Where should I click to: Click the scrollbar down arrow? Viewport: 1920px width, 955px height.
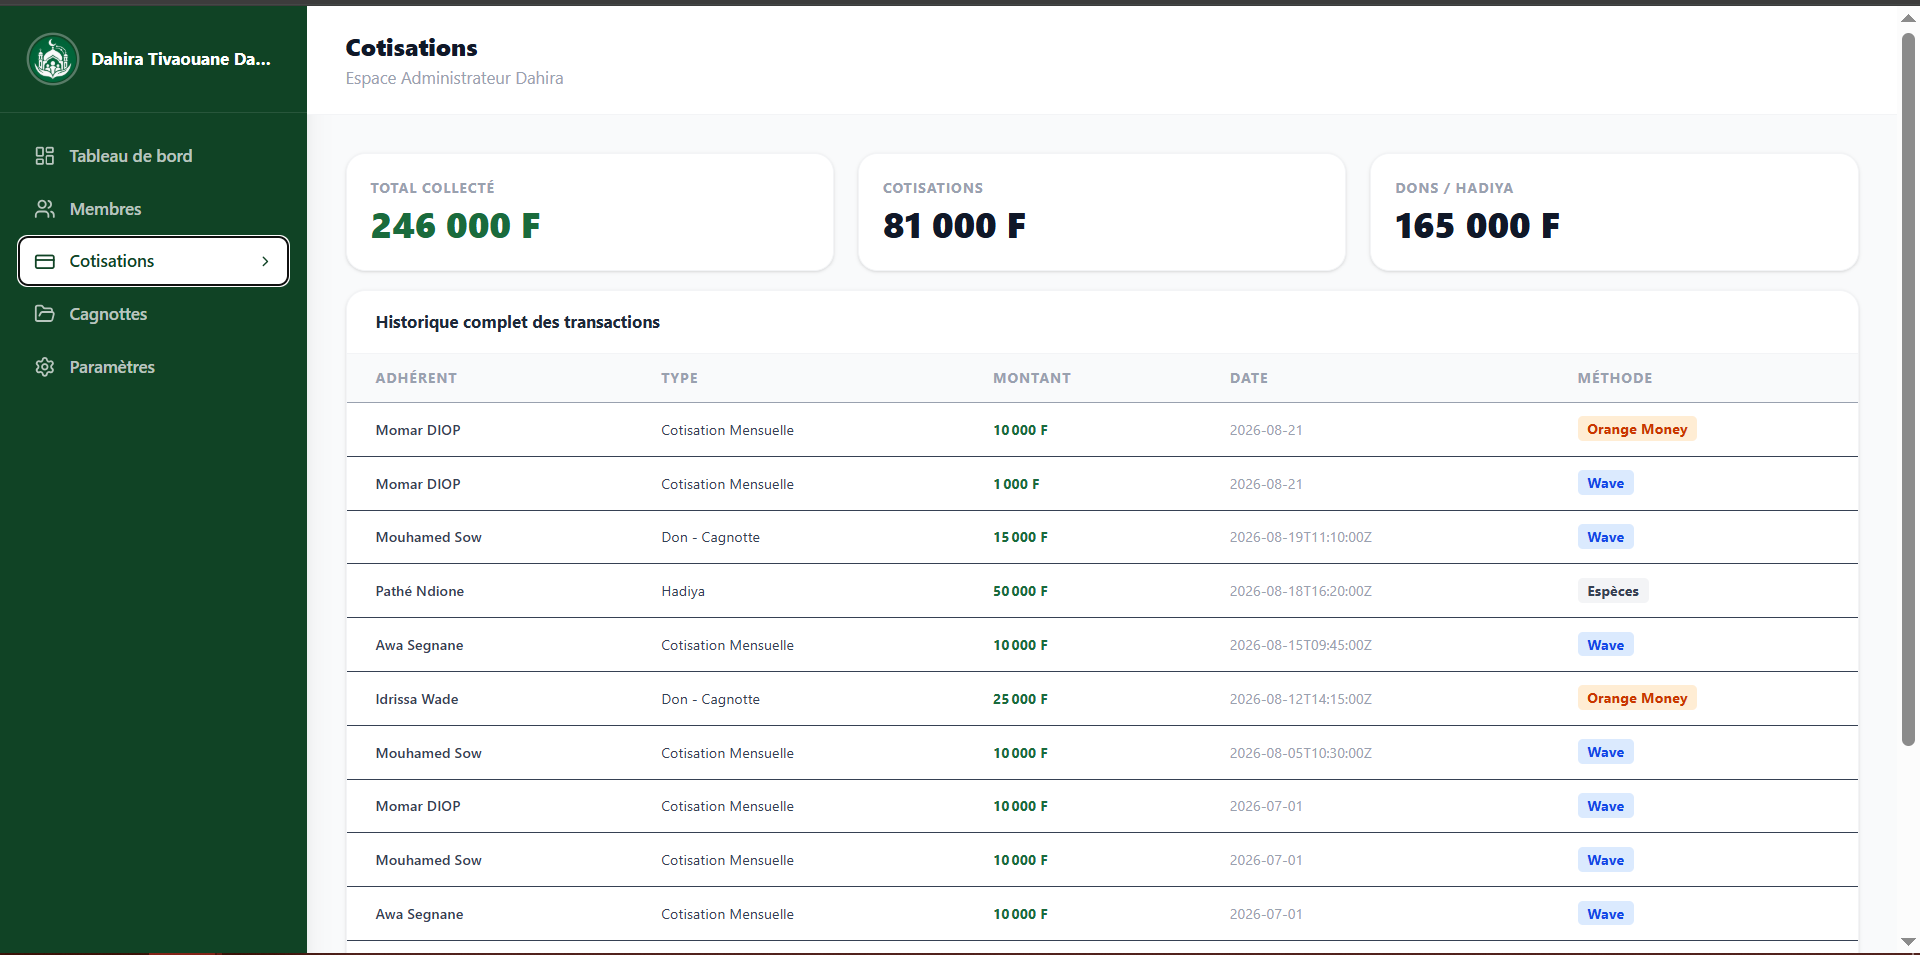click(1908, 941)
